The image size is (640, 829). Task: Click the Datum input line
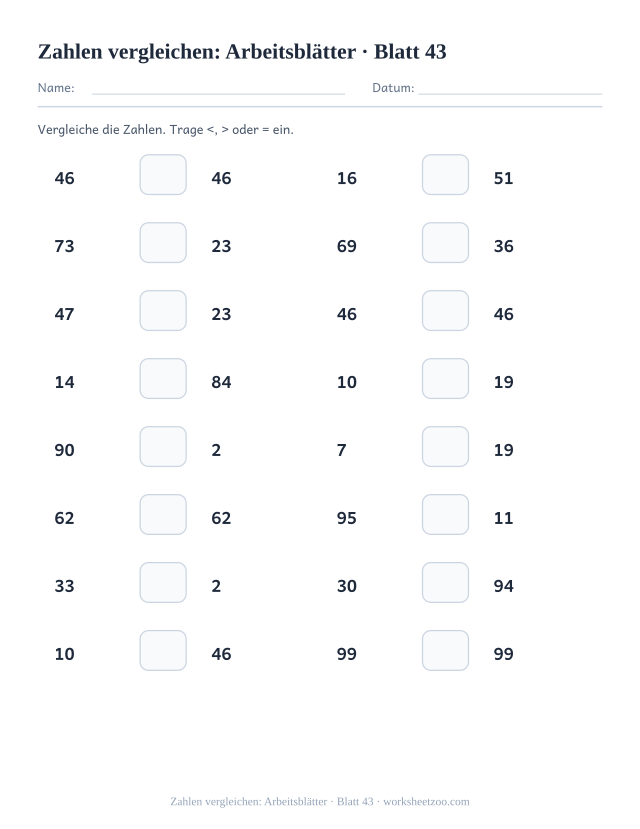pyautogui.click(x=510, y=94)
